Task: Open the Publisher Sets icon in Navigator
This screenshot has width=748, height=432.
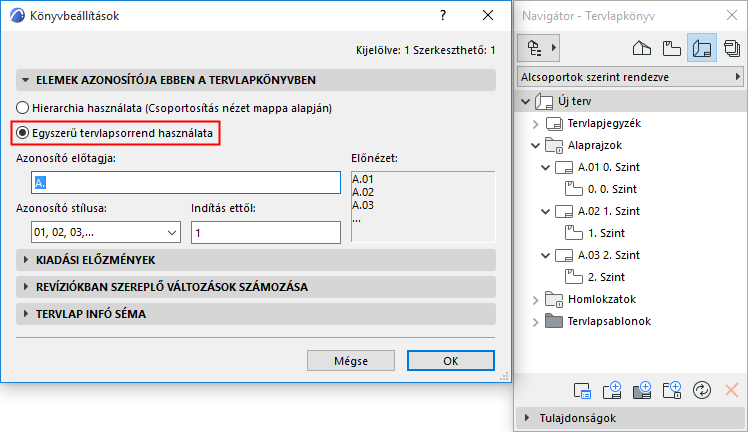Action: tap(733, 47)
